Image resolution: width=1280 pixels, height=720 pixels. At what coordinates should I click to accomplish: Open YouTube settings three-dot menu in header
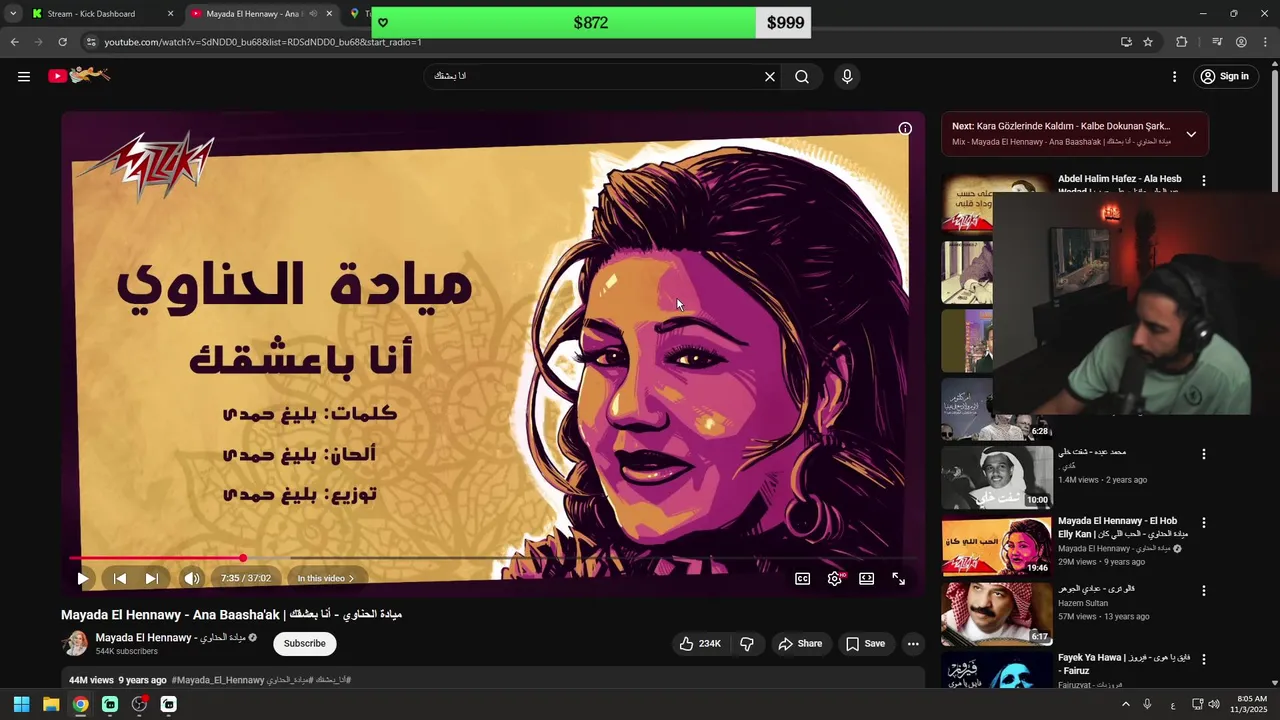coord(1175,76)
